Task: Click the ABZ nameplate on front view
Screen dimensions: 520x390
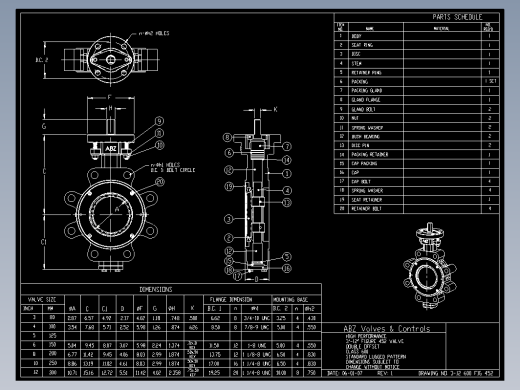Action: (x=111, y=149)
